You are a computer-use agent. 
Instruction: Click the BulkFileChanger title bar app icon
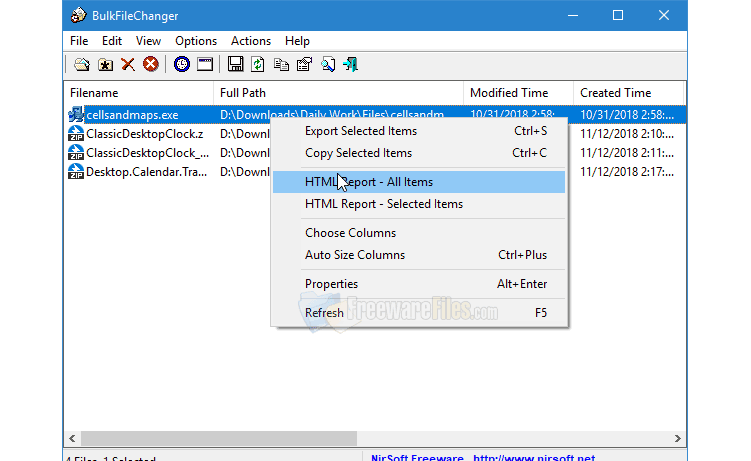78,15
